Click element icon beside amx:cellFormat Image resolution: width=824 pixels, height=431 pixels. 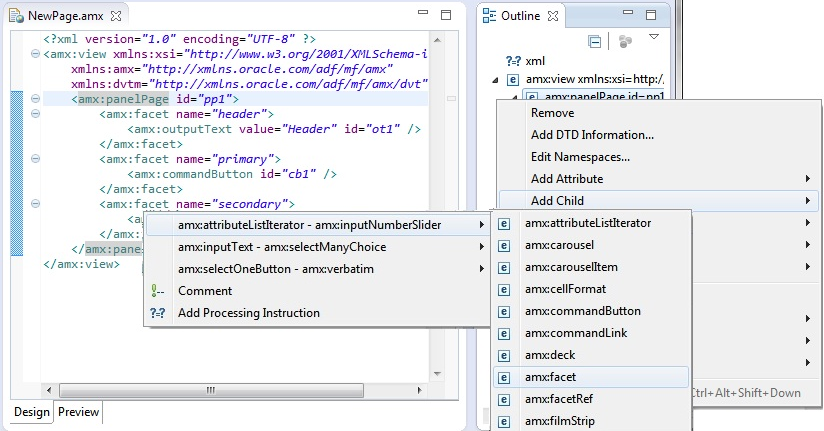point(504,290)
